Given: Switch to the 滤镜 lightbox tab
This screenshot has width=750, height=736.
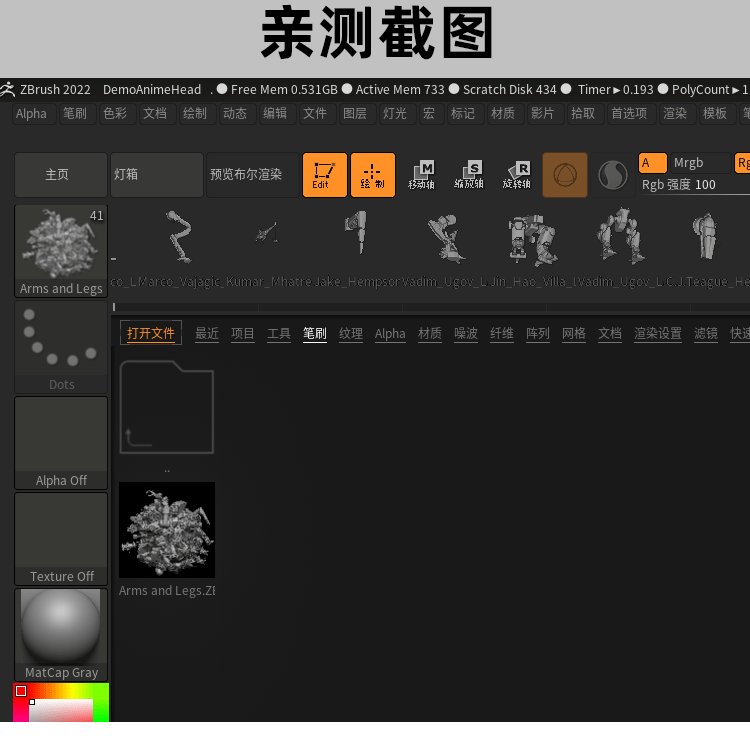Looking at the screenshot, I should point(706,333).
